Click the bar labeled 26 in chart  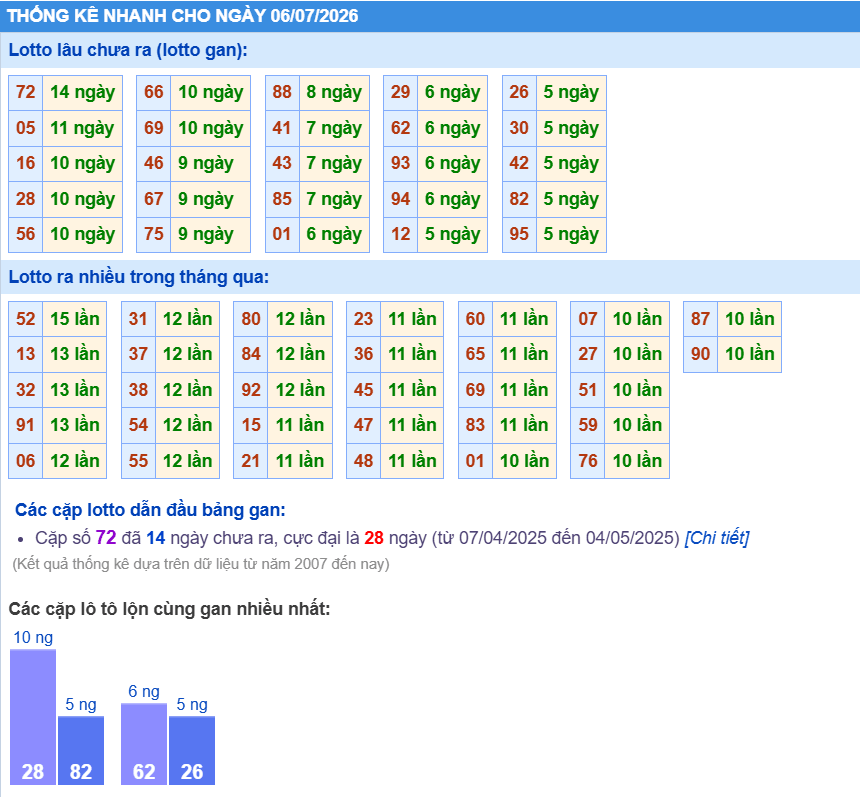click(x=192, y=750)
